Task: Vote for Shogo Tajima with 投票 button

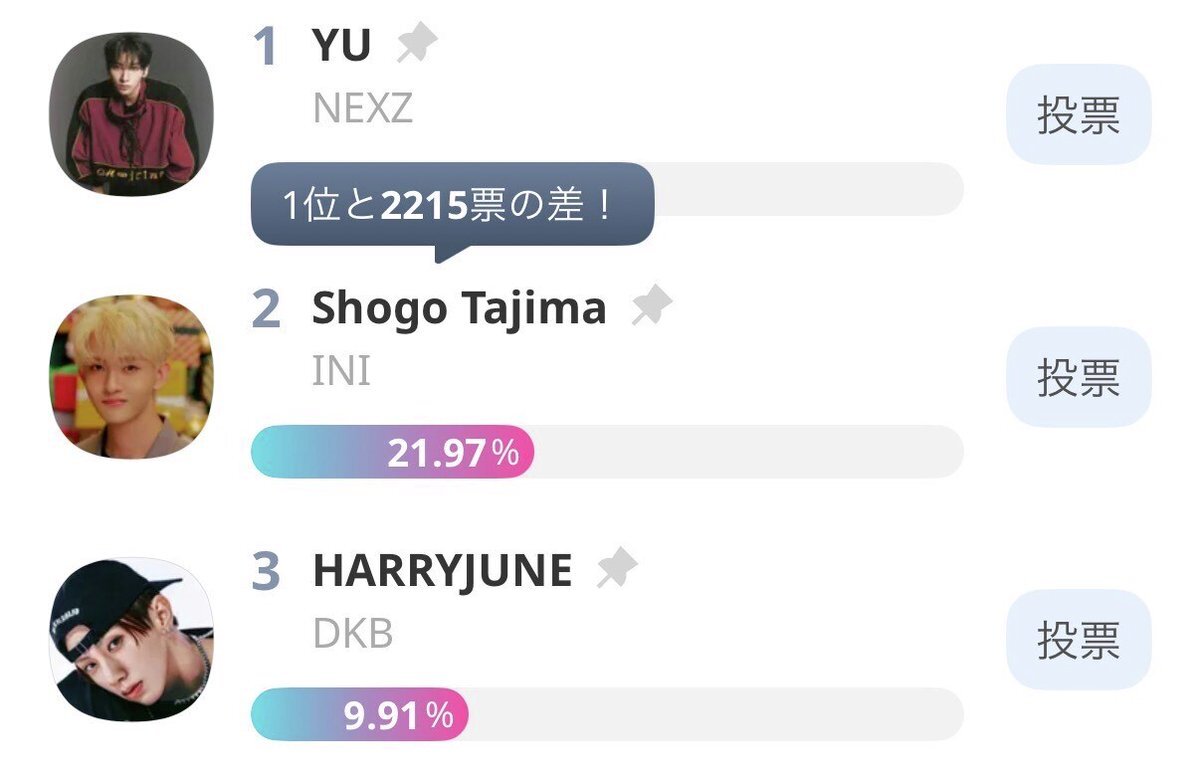Action: pos(1078,377)
